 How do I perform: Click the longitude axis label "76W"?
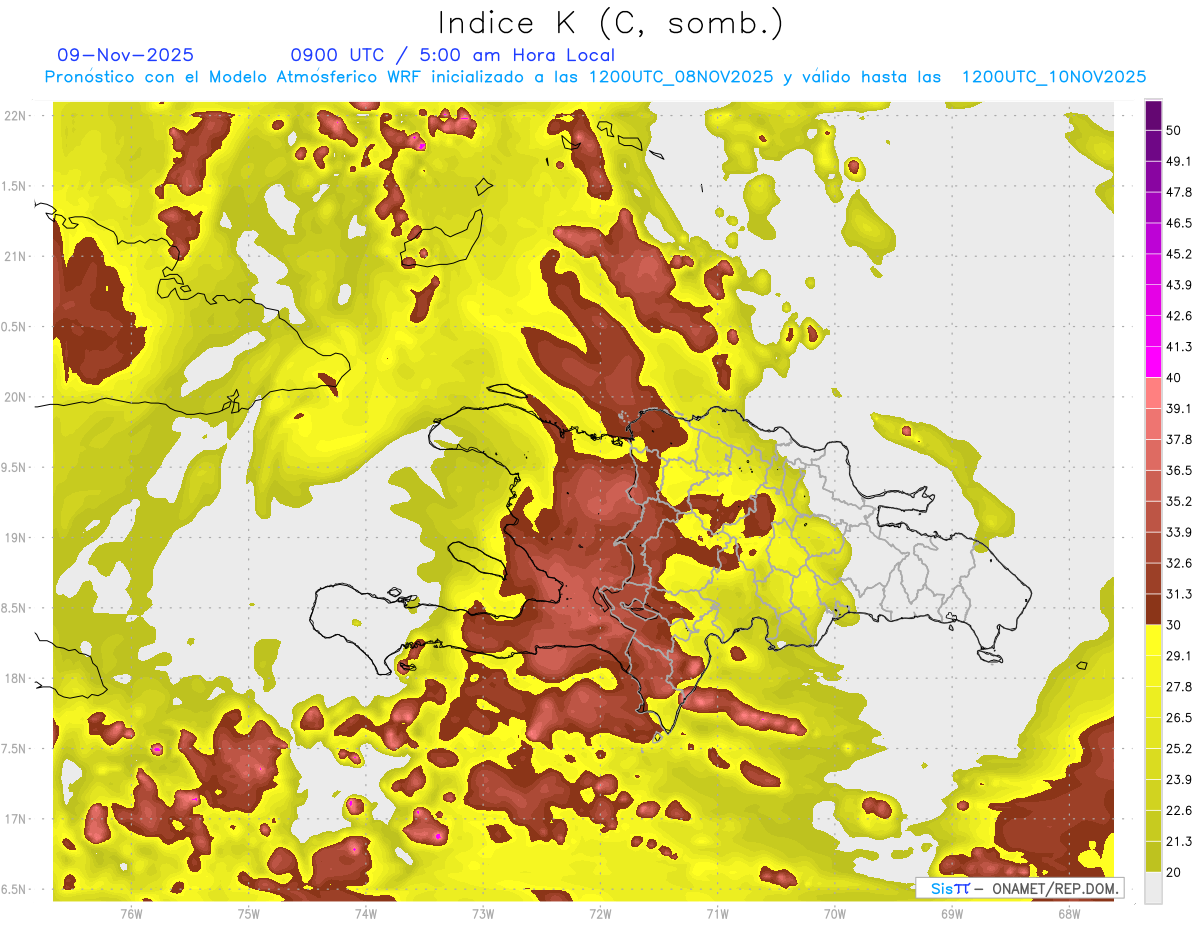pos(132,913)
